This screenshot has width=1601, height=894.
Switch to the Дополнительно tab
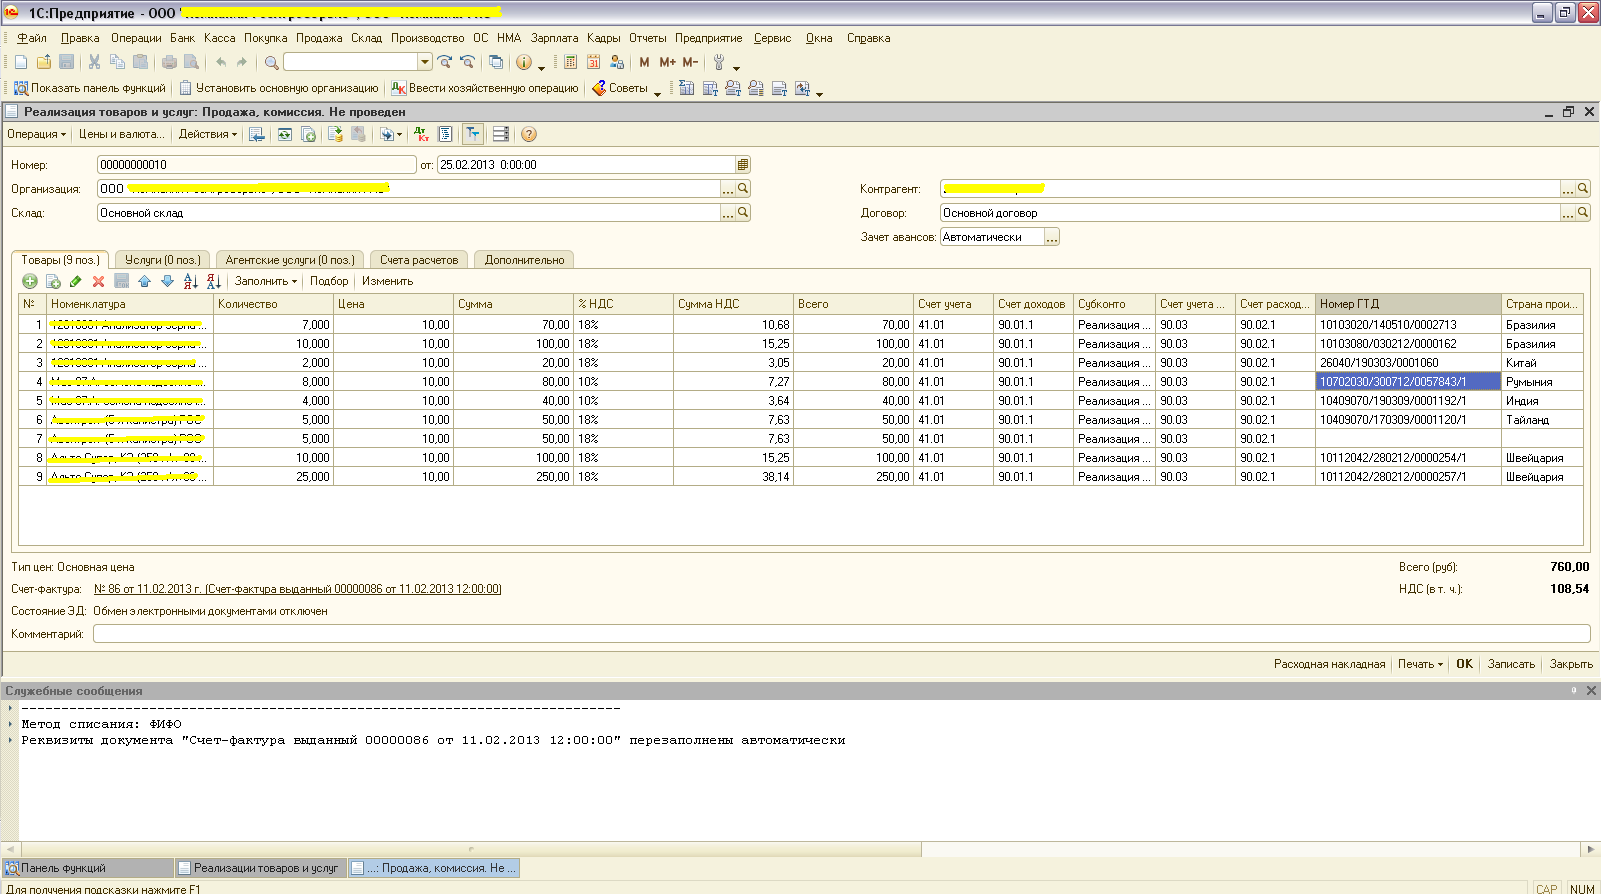tap(524, 260)
